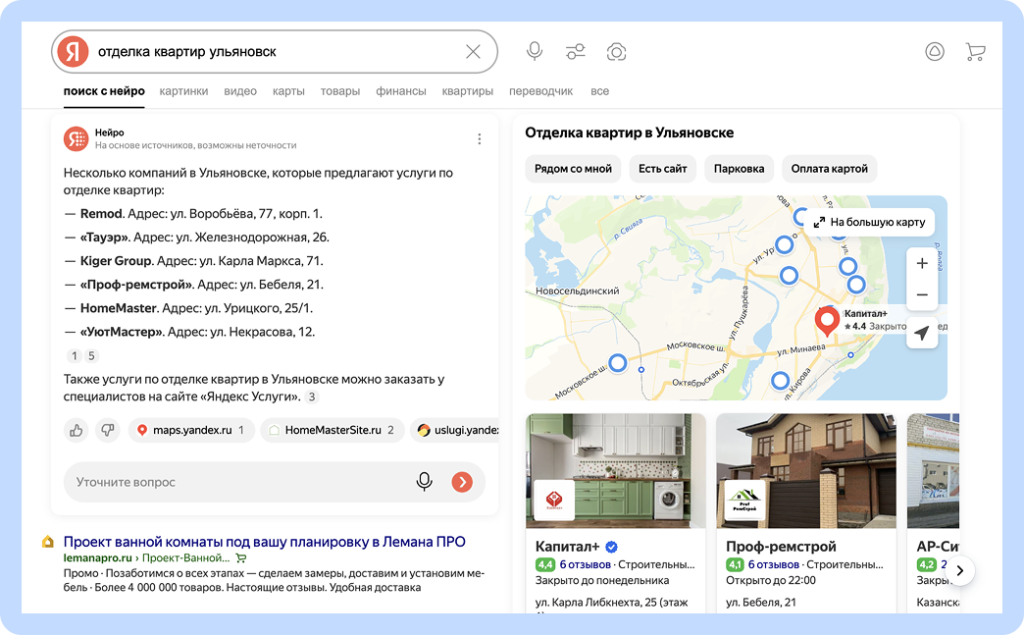Switch to the 'видео' tab
Image resolution: width=1024 pixels, height=635 pixels.
click(x=240, y=91)
